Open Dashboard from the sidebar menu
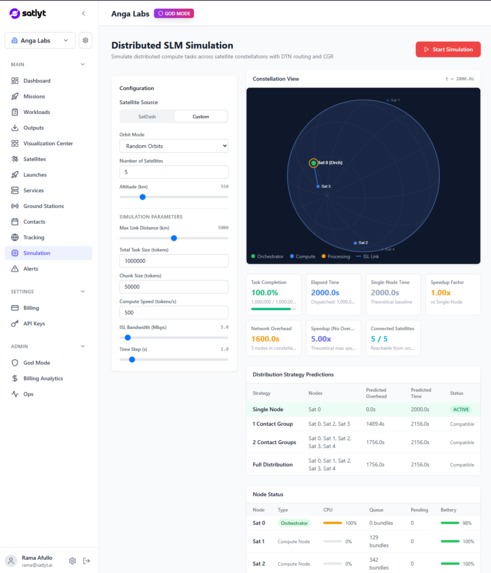The width and height of the screenshot is (491, 573). coord(48,80)
